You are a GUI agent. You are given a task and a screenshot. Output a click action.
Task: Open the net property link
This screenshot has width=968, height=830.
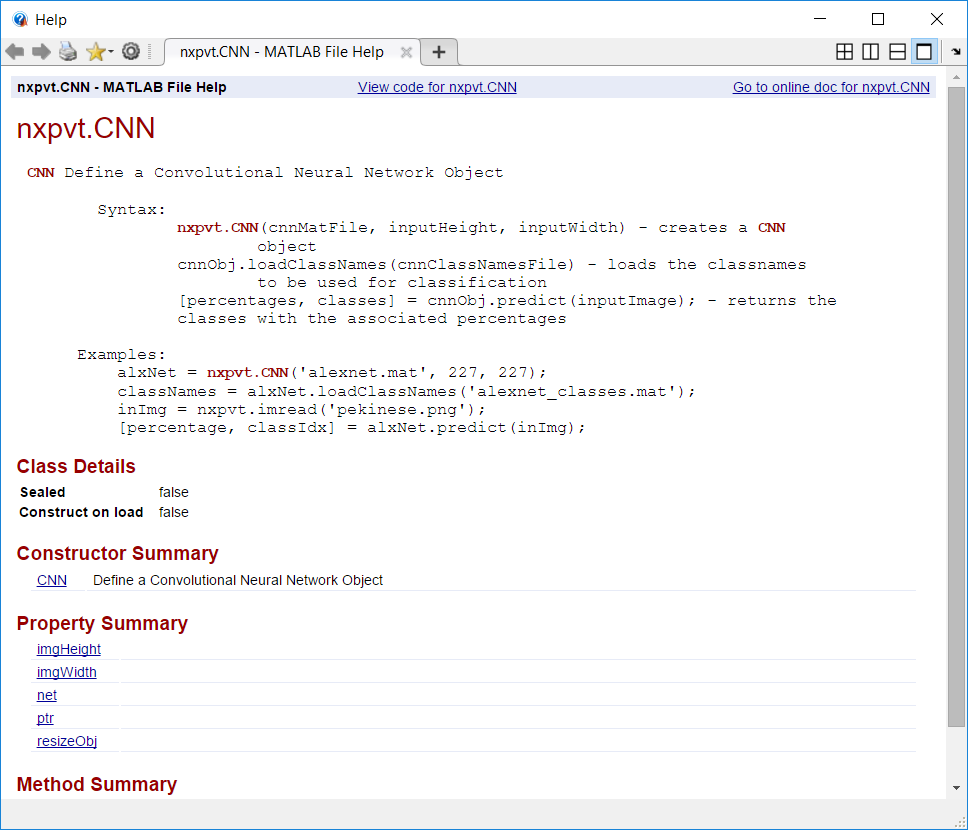[47, 695]
